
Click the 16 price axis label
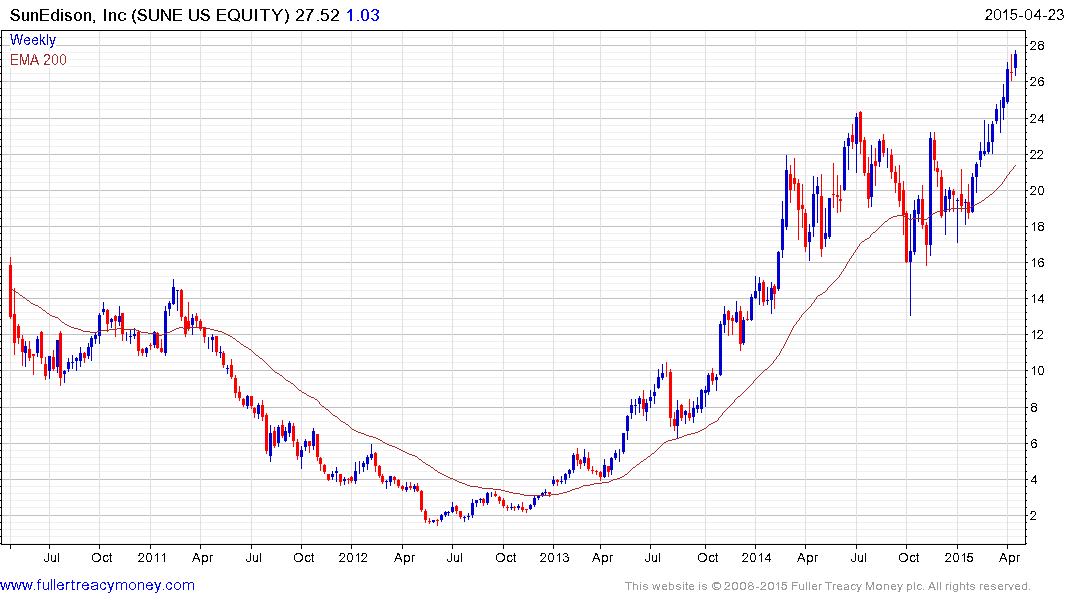1037,263
